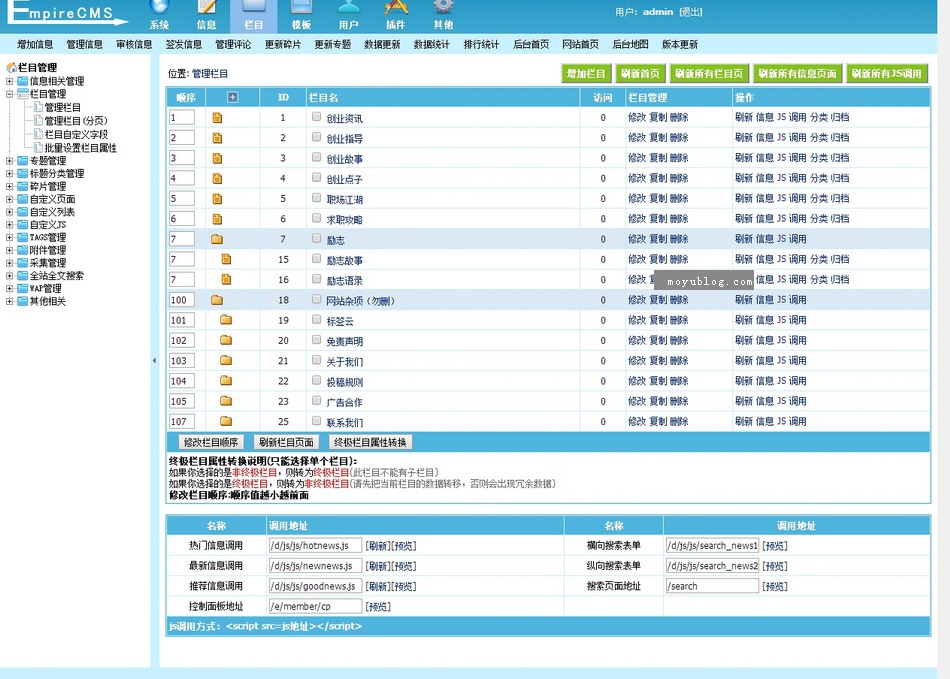The image size is (950, 679).
Task: Click 修改 link in the 联系我们 row
Action: (x=637, y=421)
